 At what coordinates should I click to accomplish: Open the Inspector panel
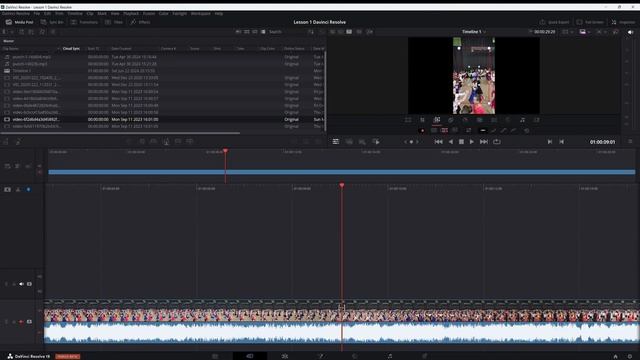(x=623, y=22)
